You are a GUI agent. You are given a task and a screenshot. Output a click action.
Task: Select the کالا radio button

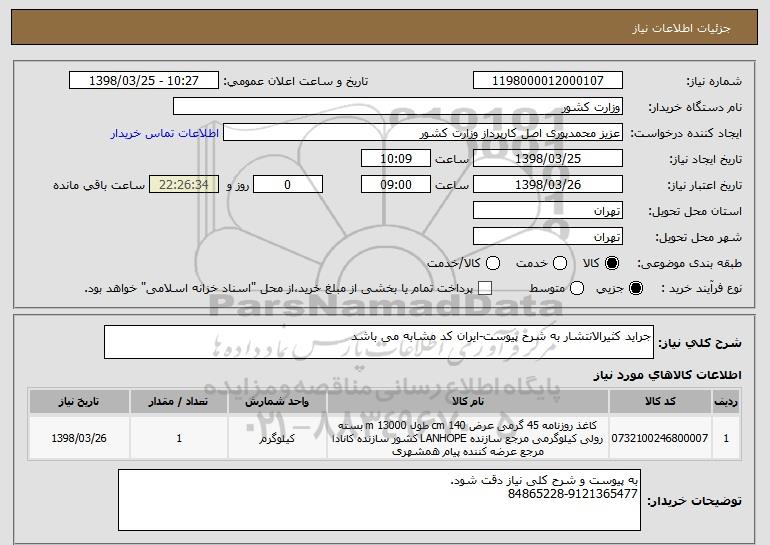pos(612,263)
